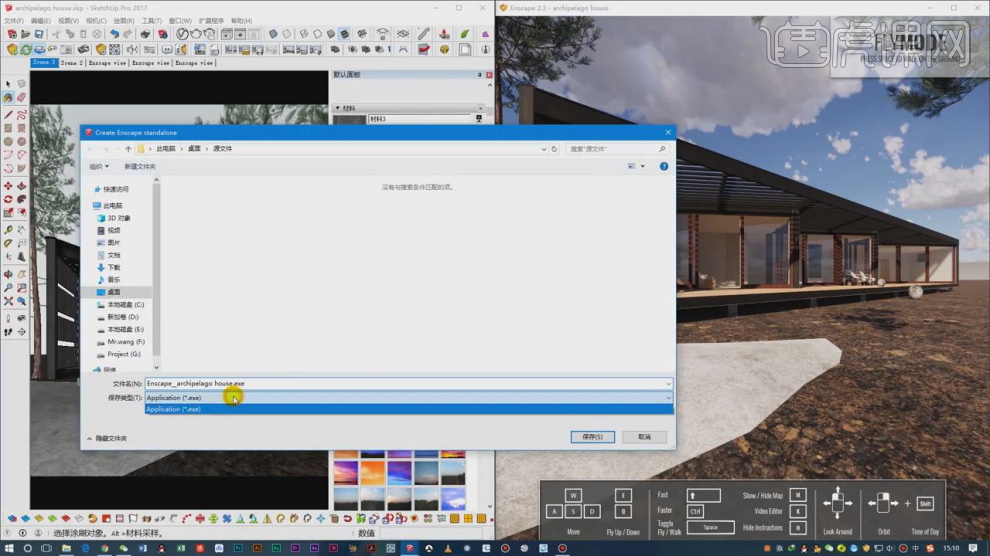Select 新加卷 (D:) drive in tree
The image size is (990, 556).
pos(122,317)
